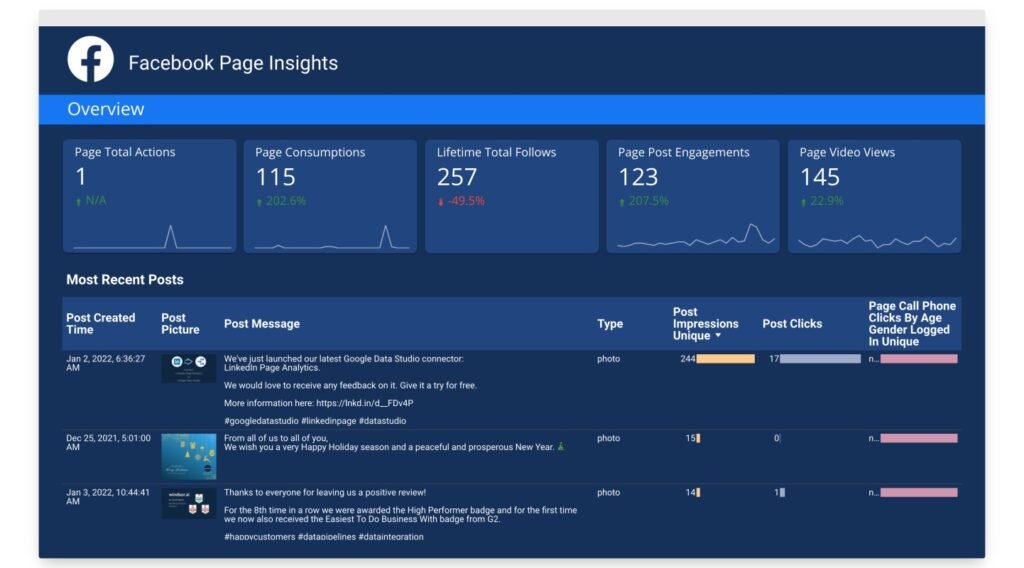The width and height of the screenshot is (1024, 568).
Task: Click the pink bar in first post row
Action: [x=918, y=359]
